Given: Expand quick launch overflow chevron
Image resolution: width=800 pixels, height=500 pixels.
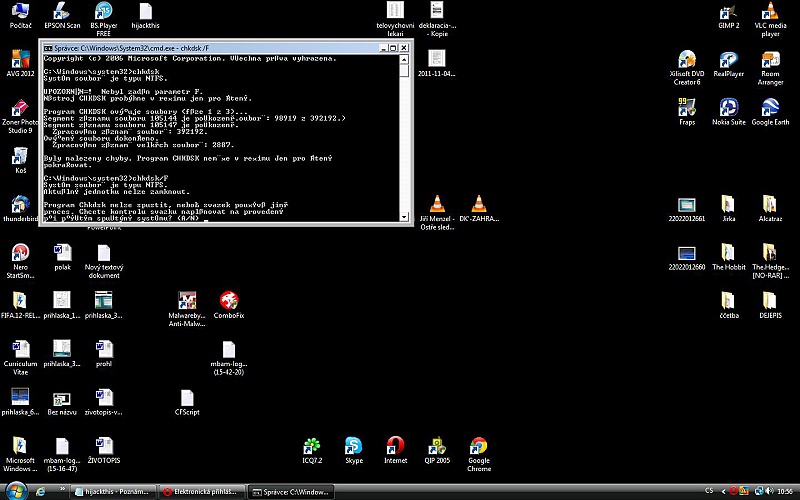Looking at the screenshot, I should (x=63, y=488).
